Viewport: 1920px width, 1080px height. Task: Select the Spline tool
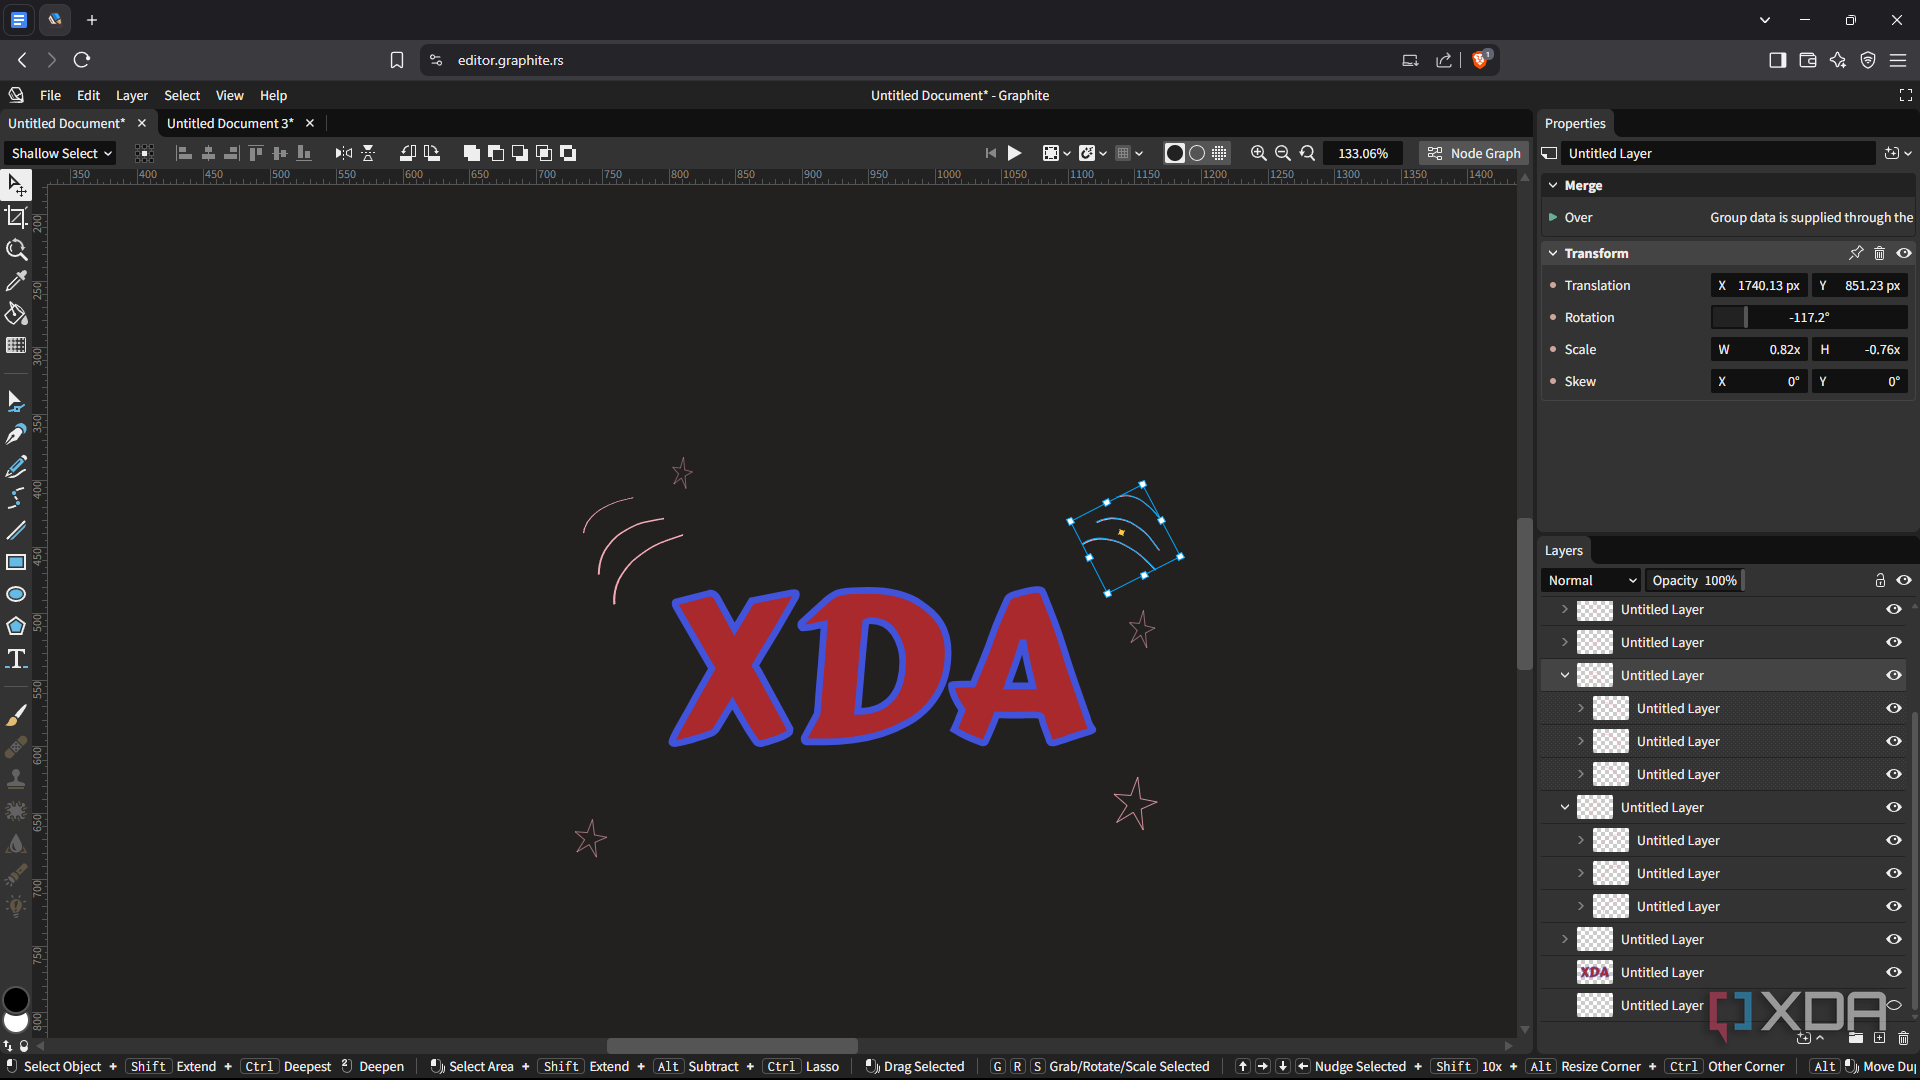[x=16, y=498]
